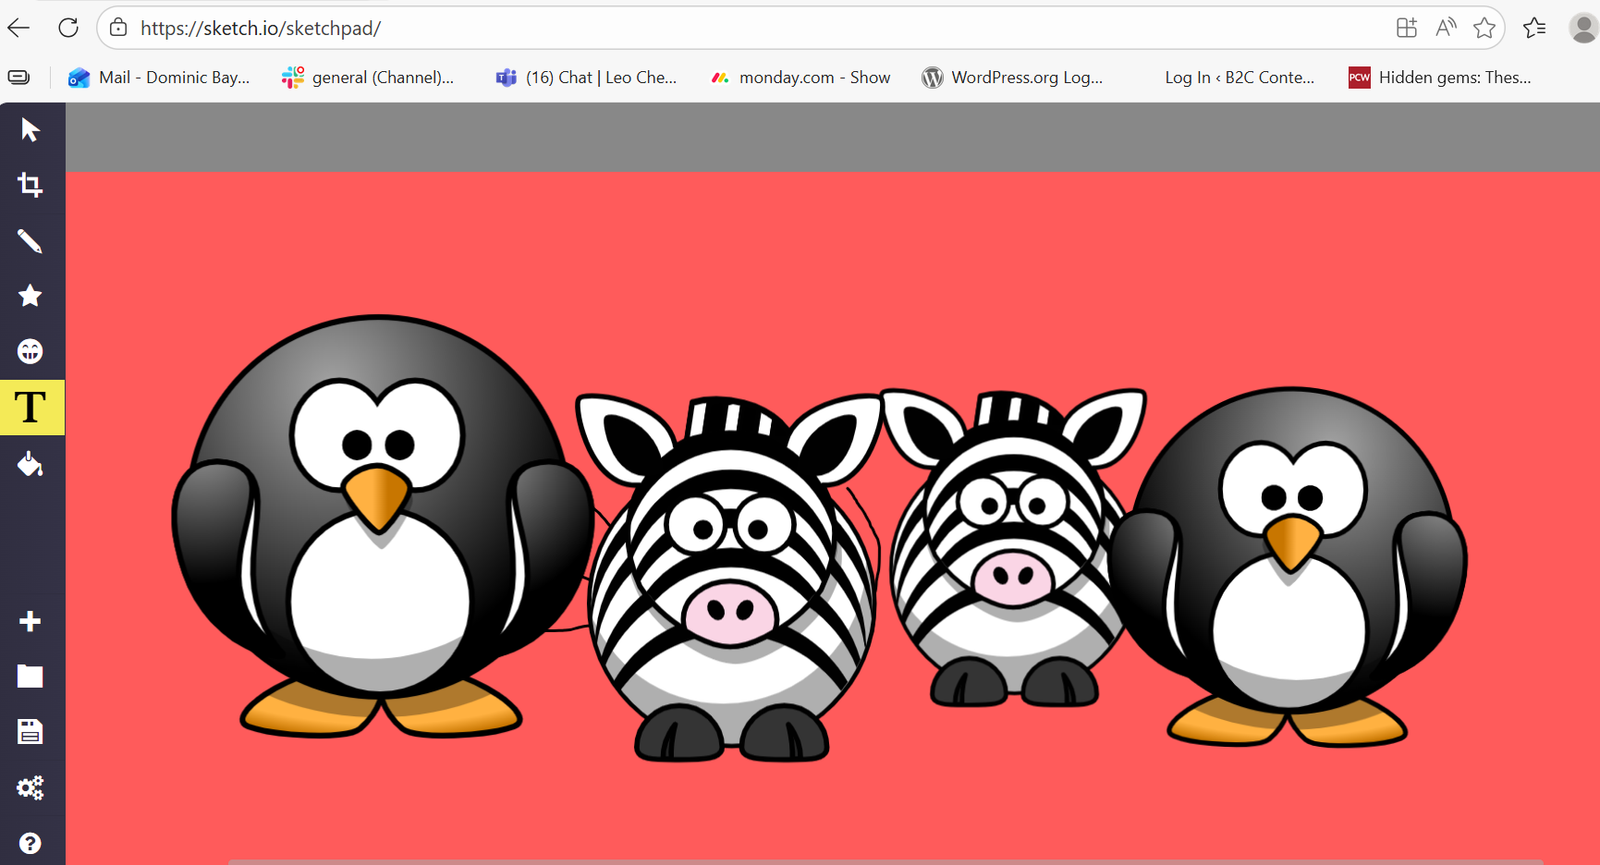Screen dimensions: 1600x865
Task: Activate the Crop tool
Action: click(x=30, y=185)
